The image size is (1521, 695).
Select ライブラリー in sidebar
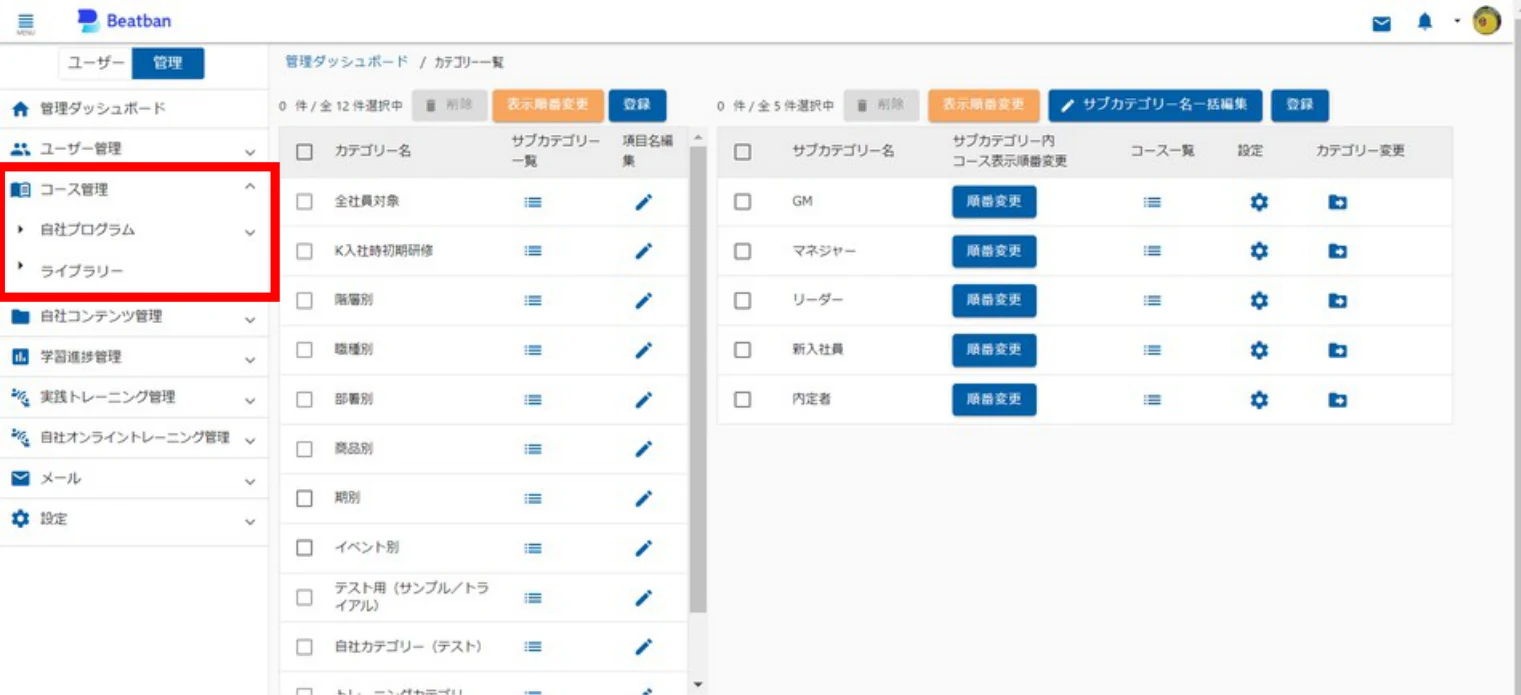point(82,271)
